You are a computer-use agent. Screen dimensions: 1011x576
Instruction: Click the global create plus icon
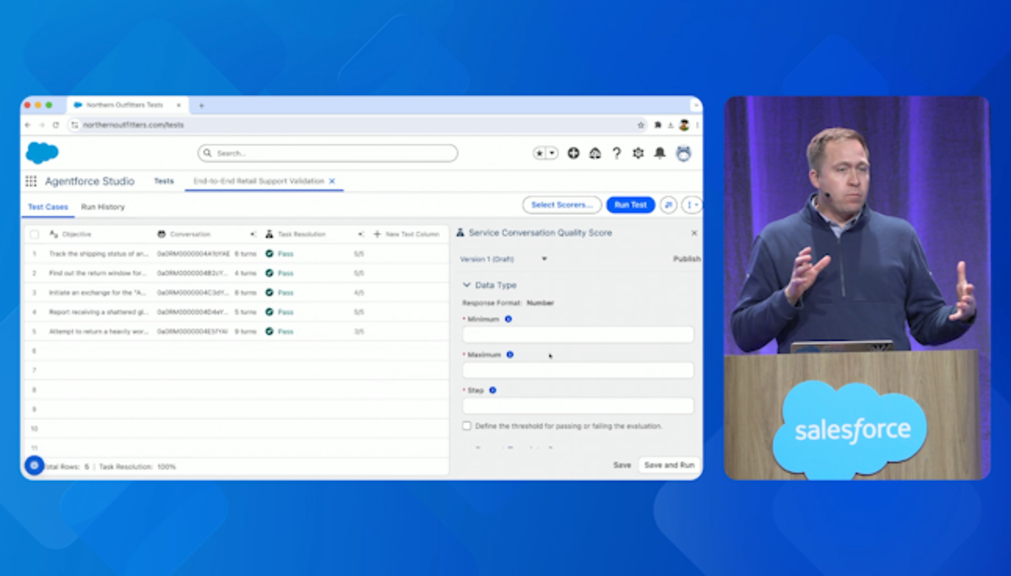tap(573, 153)
